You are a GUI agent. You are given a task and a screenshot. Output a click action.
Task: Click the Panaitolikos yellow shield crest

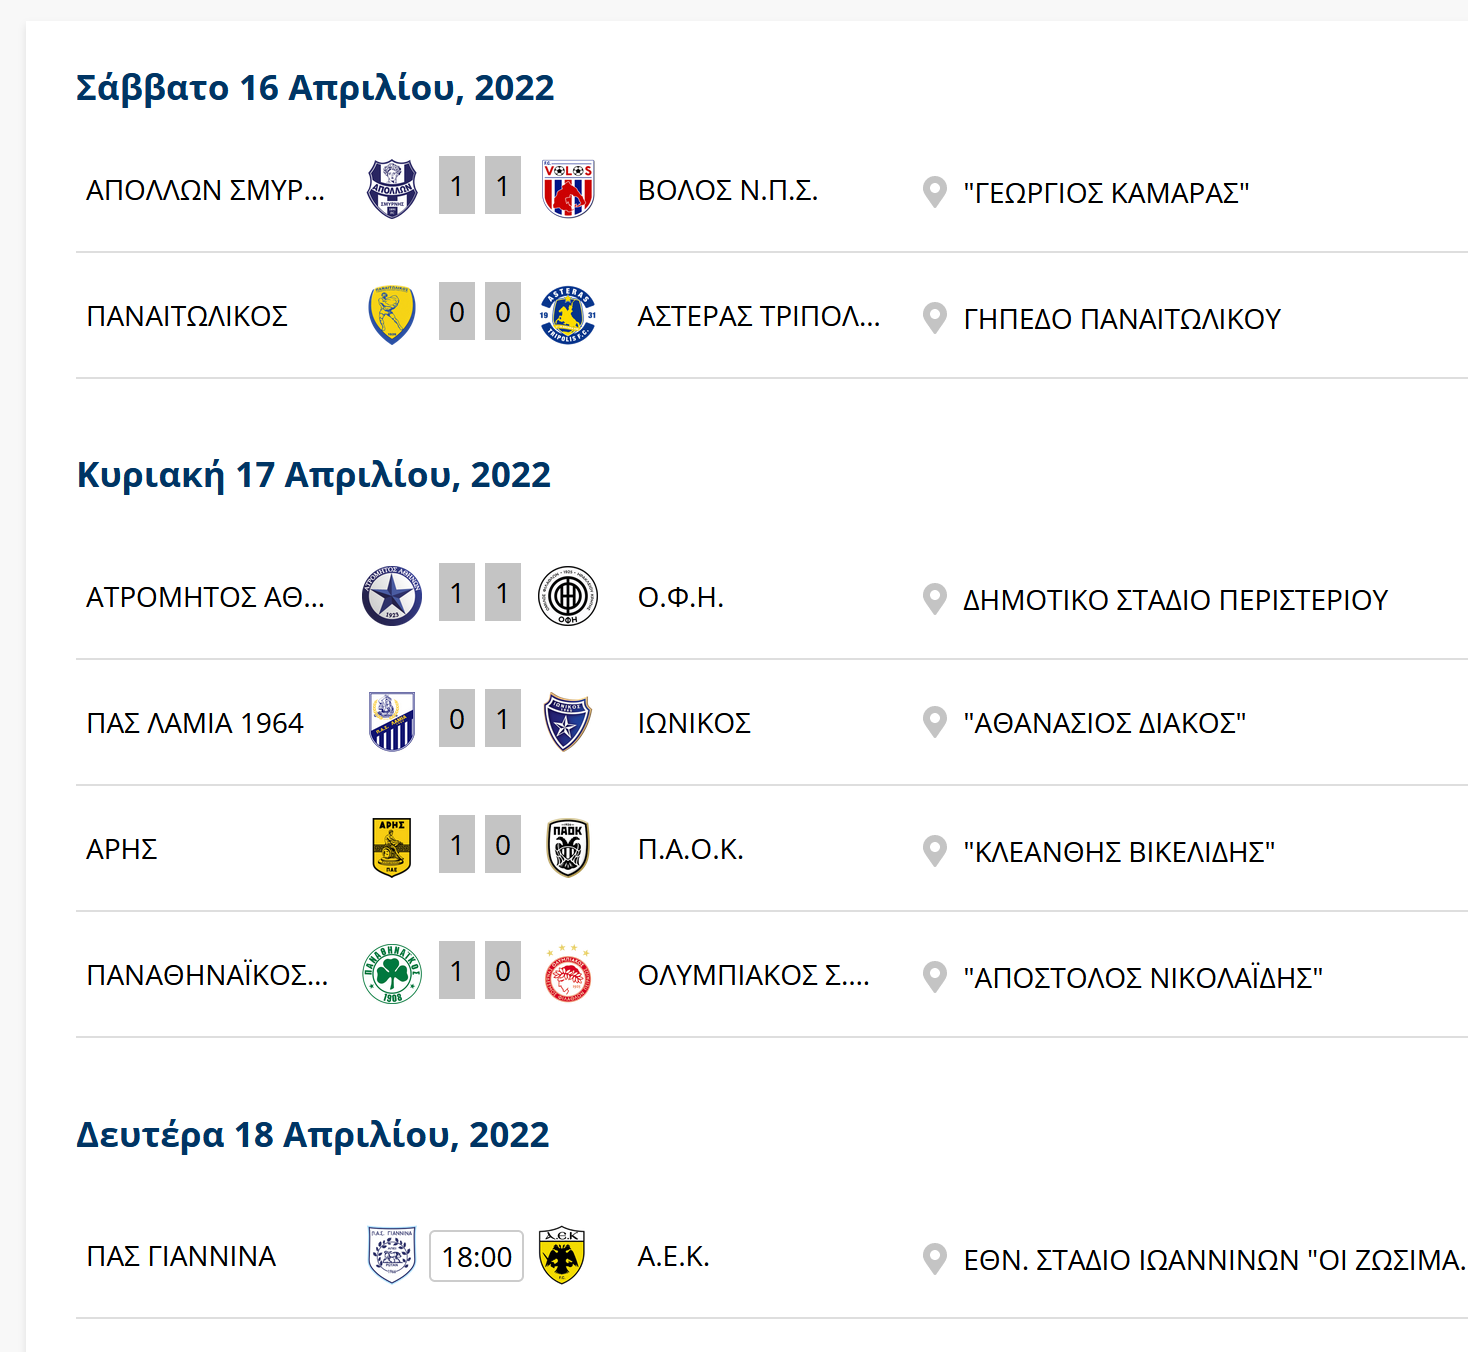coord(392,315)
